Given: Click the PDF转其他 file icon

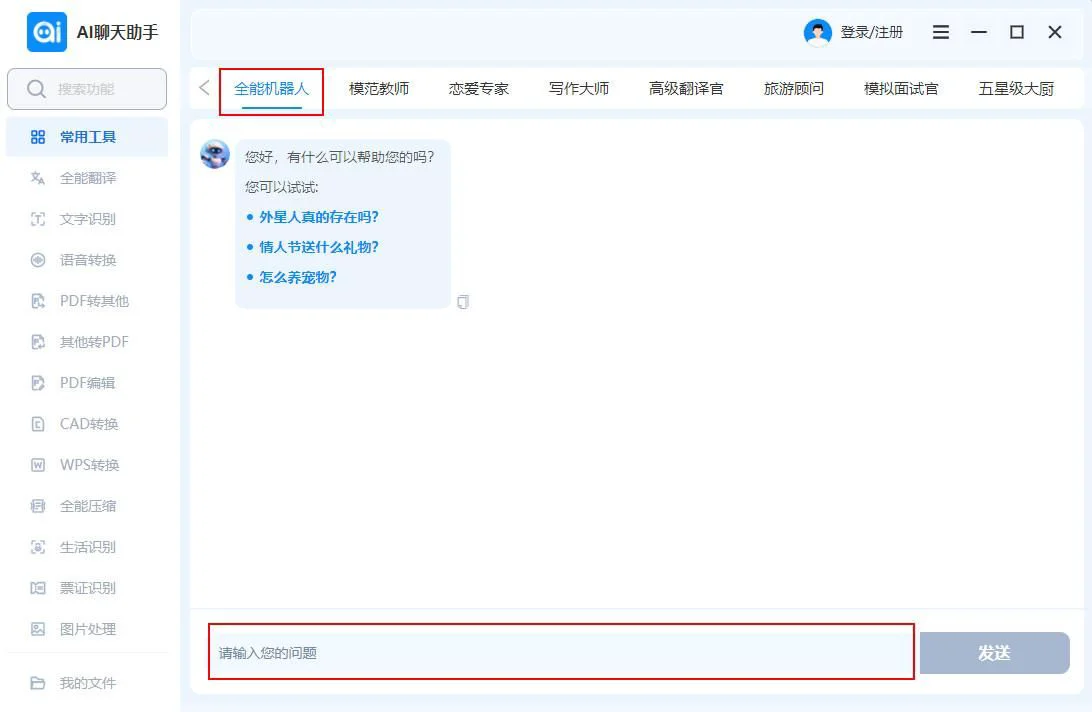Looking at the screenshot, I should (x=38, y=302).
